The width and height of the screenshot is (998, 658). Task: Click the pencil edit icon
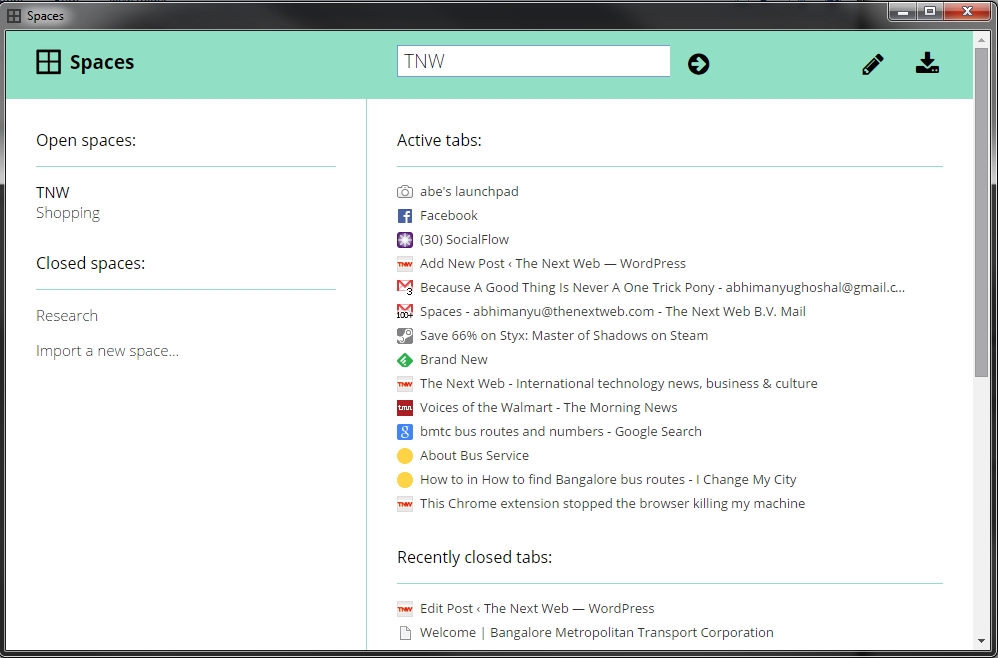873,65
